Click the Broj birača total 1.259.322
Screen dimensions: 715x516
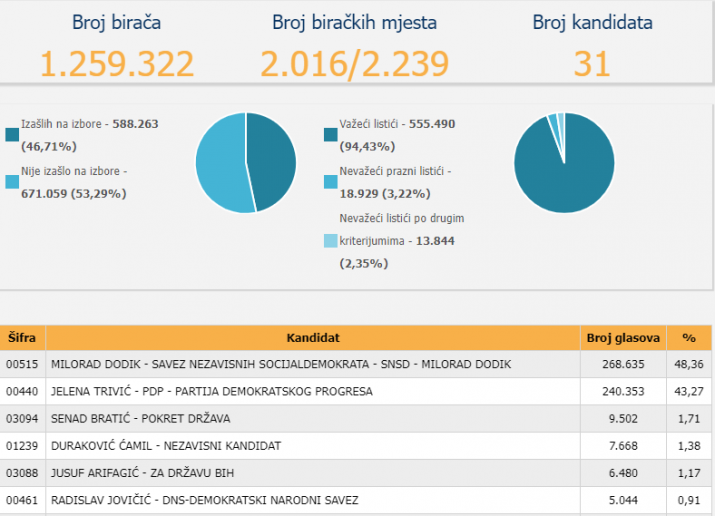click(x=118, y=63)
